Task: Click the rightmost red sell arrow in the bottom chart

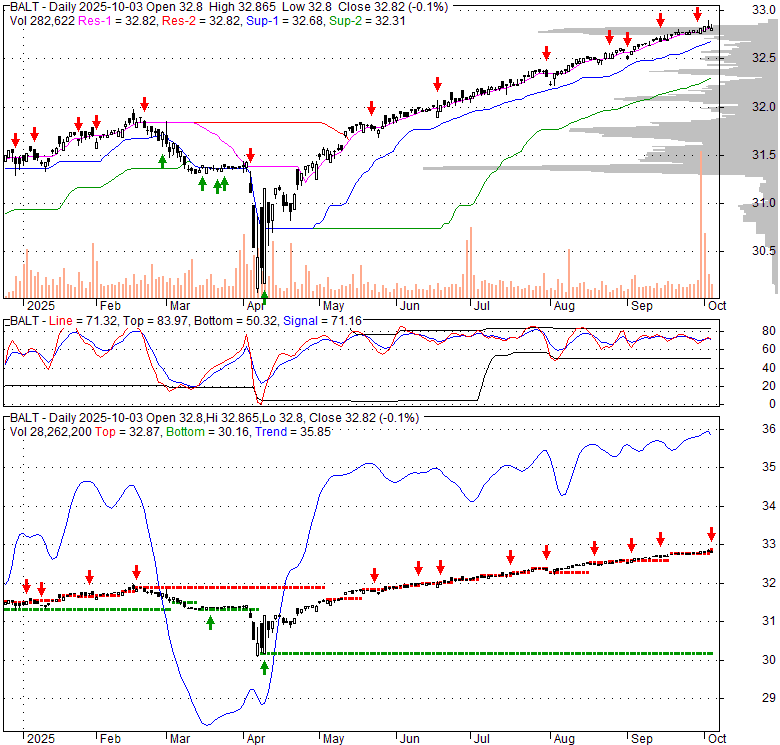Action: click(x=711, y=534)
